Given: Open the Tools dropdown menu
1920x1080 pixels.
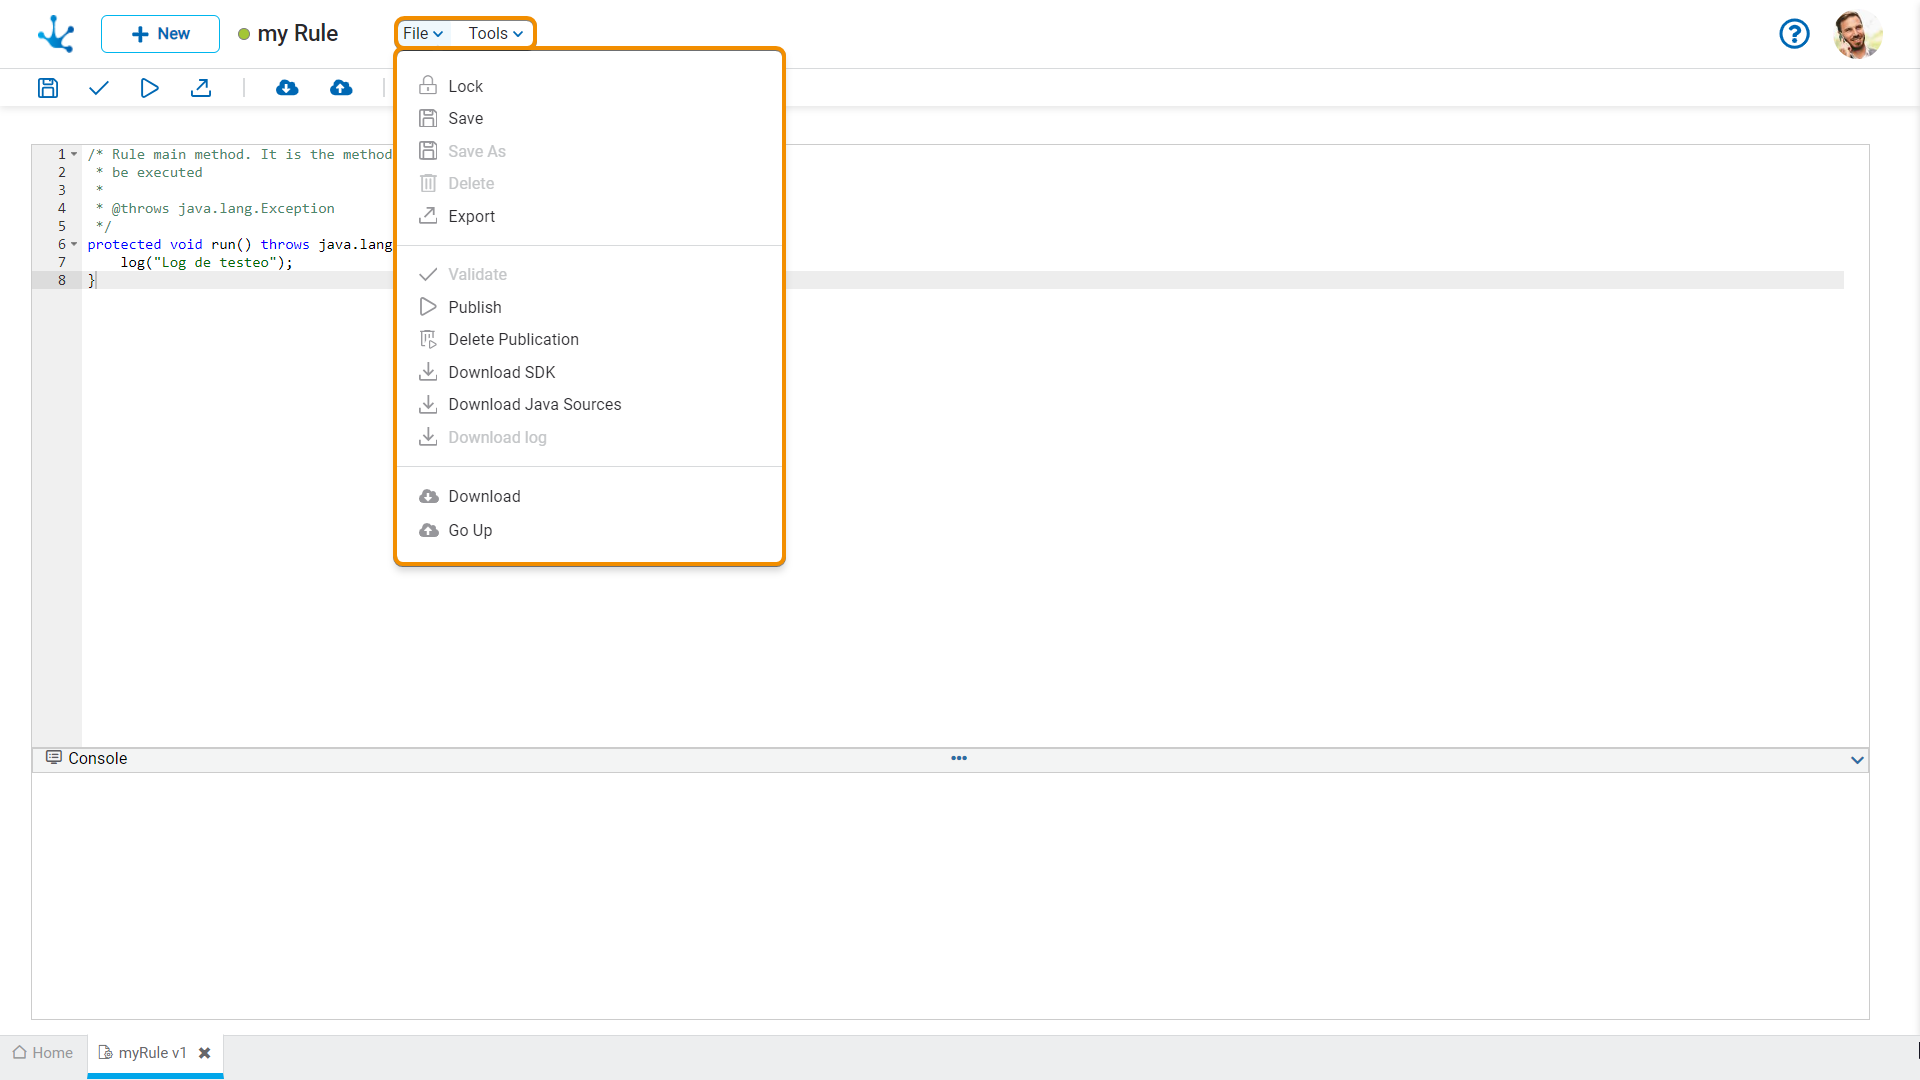Looking at the screenshot, I should 495,34.
